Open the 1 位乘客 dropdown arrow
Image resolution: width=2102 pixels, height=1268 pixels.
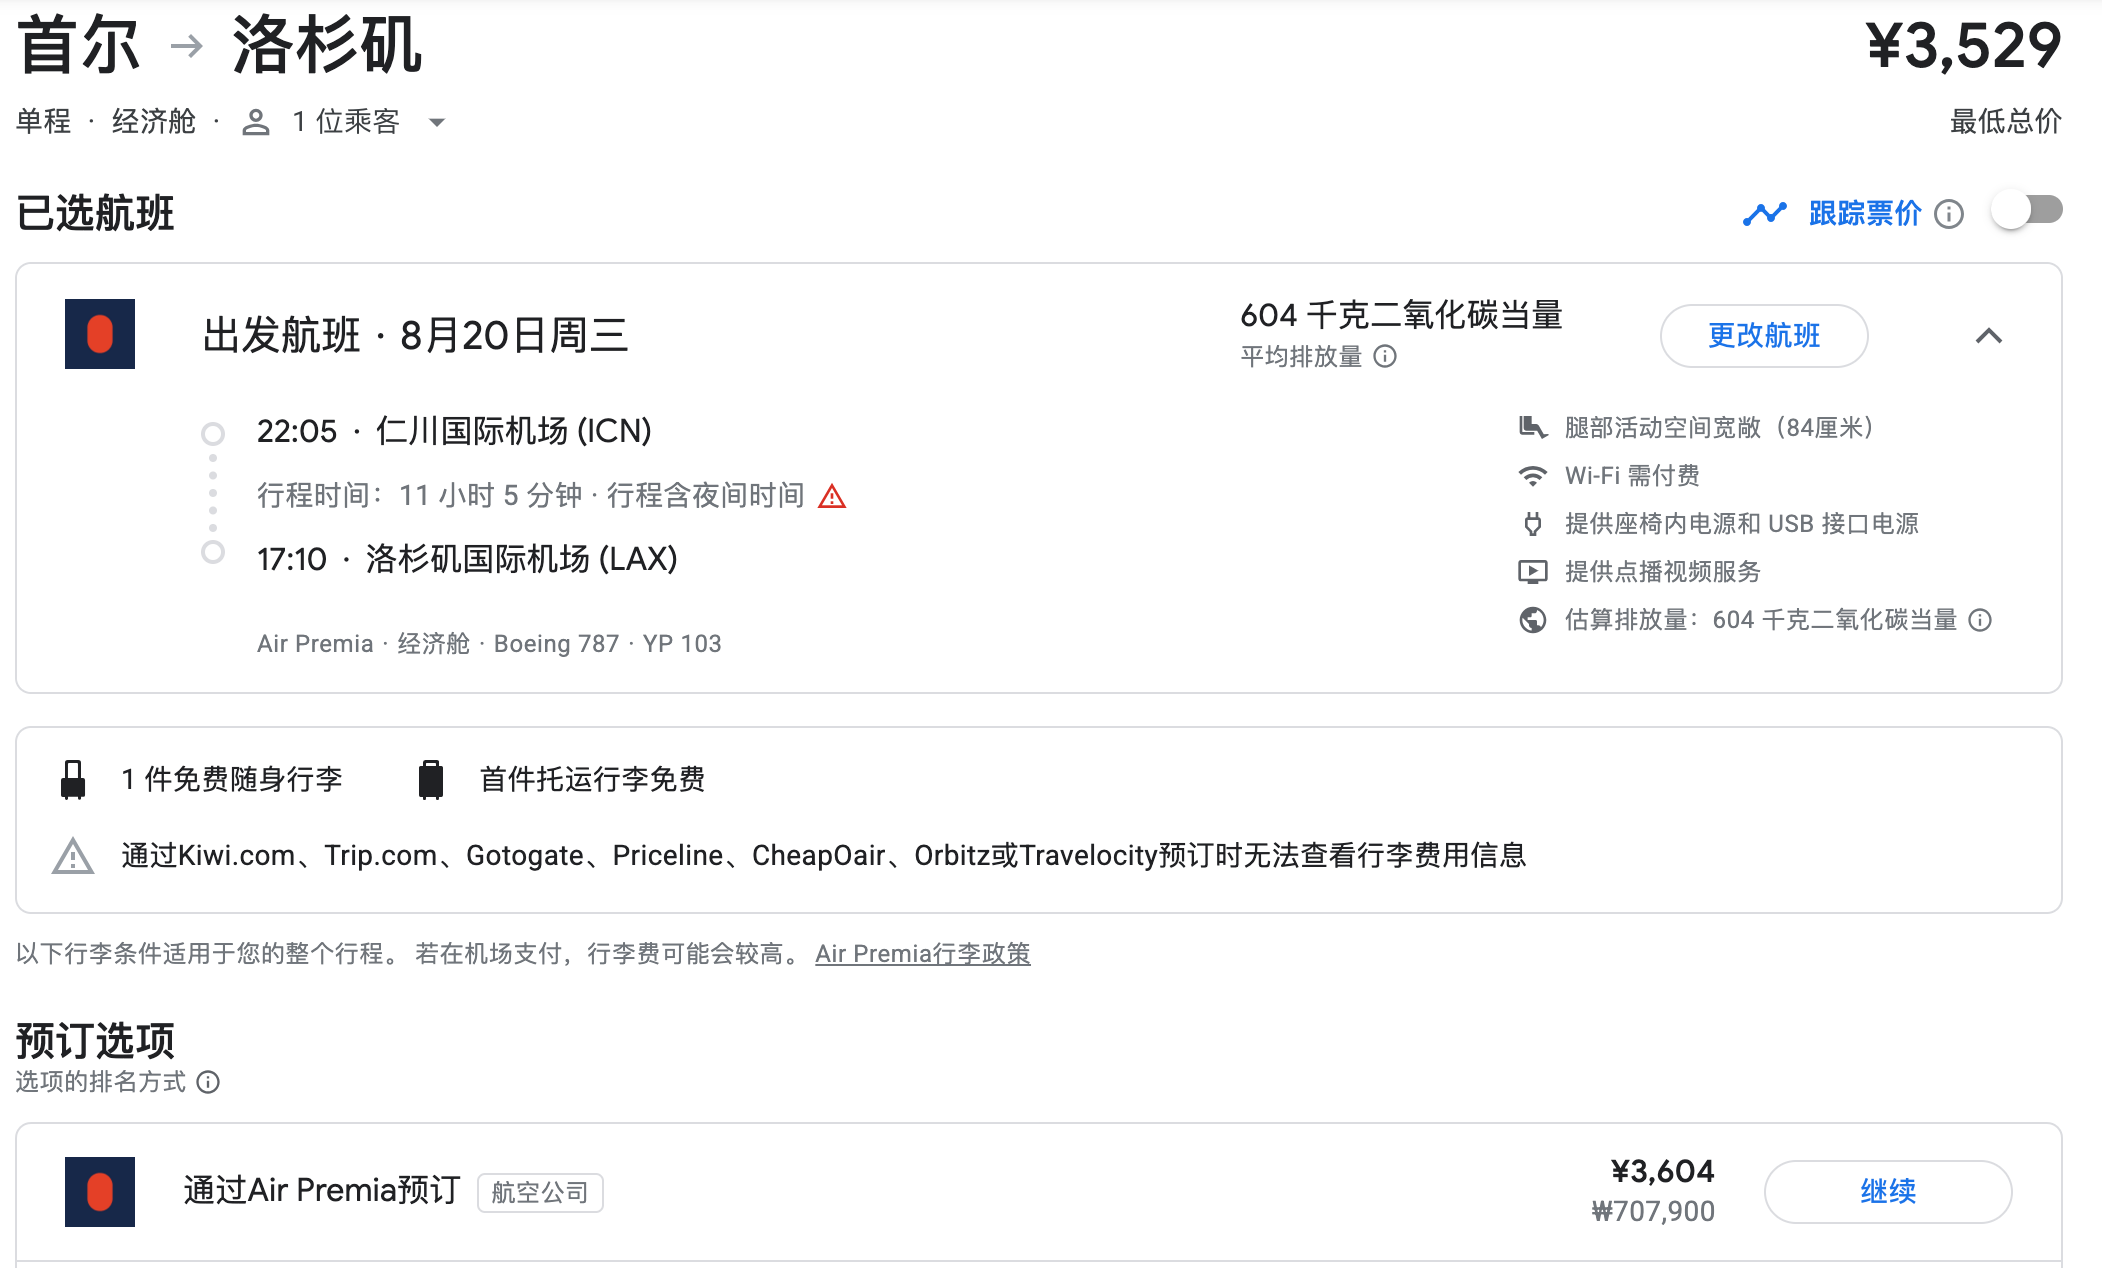[436, 123]
